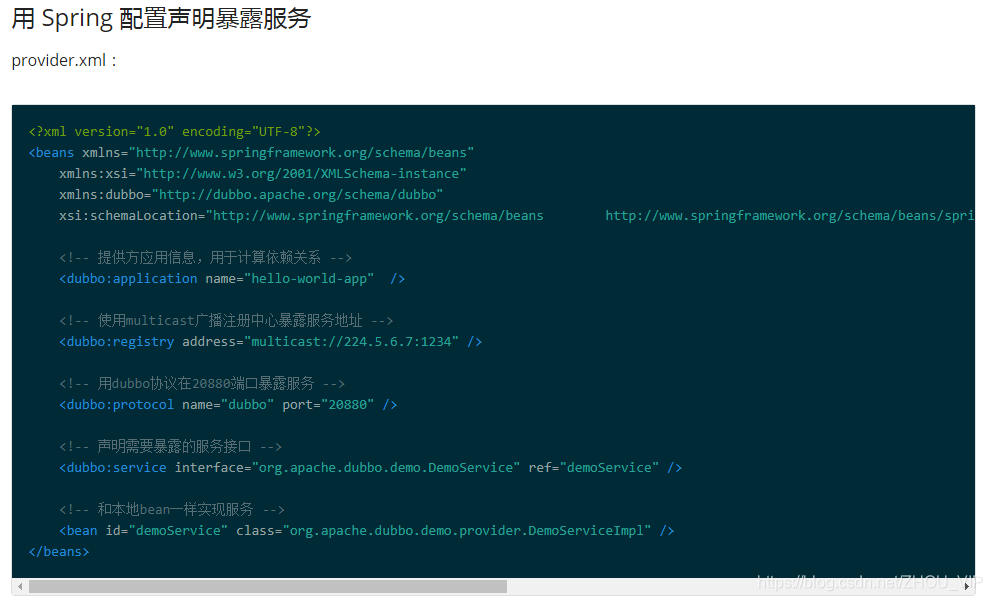The width and height of the screenshot is (992, 601).
Task: Click the xmlns:xsi namespace line
Action: coord(263,173)
